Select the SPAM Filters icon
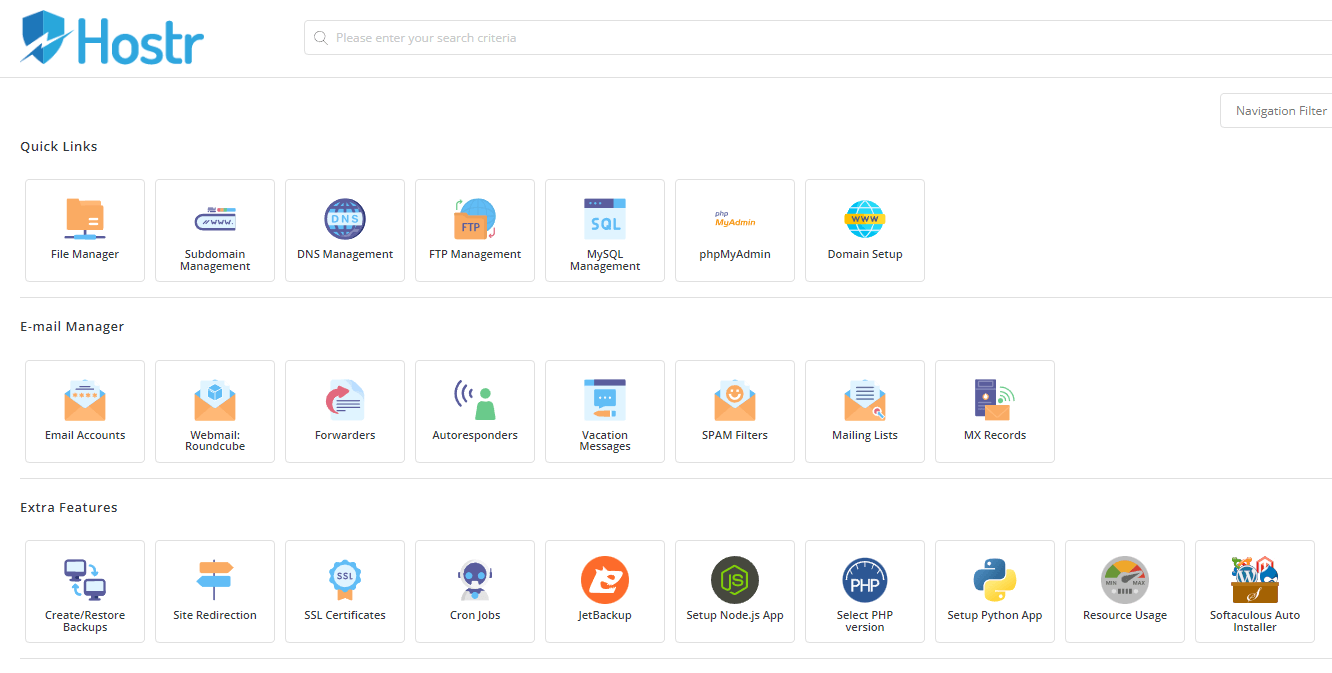1332x673 pixels. tap(735, 400)
